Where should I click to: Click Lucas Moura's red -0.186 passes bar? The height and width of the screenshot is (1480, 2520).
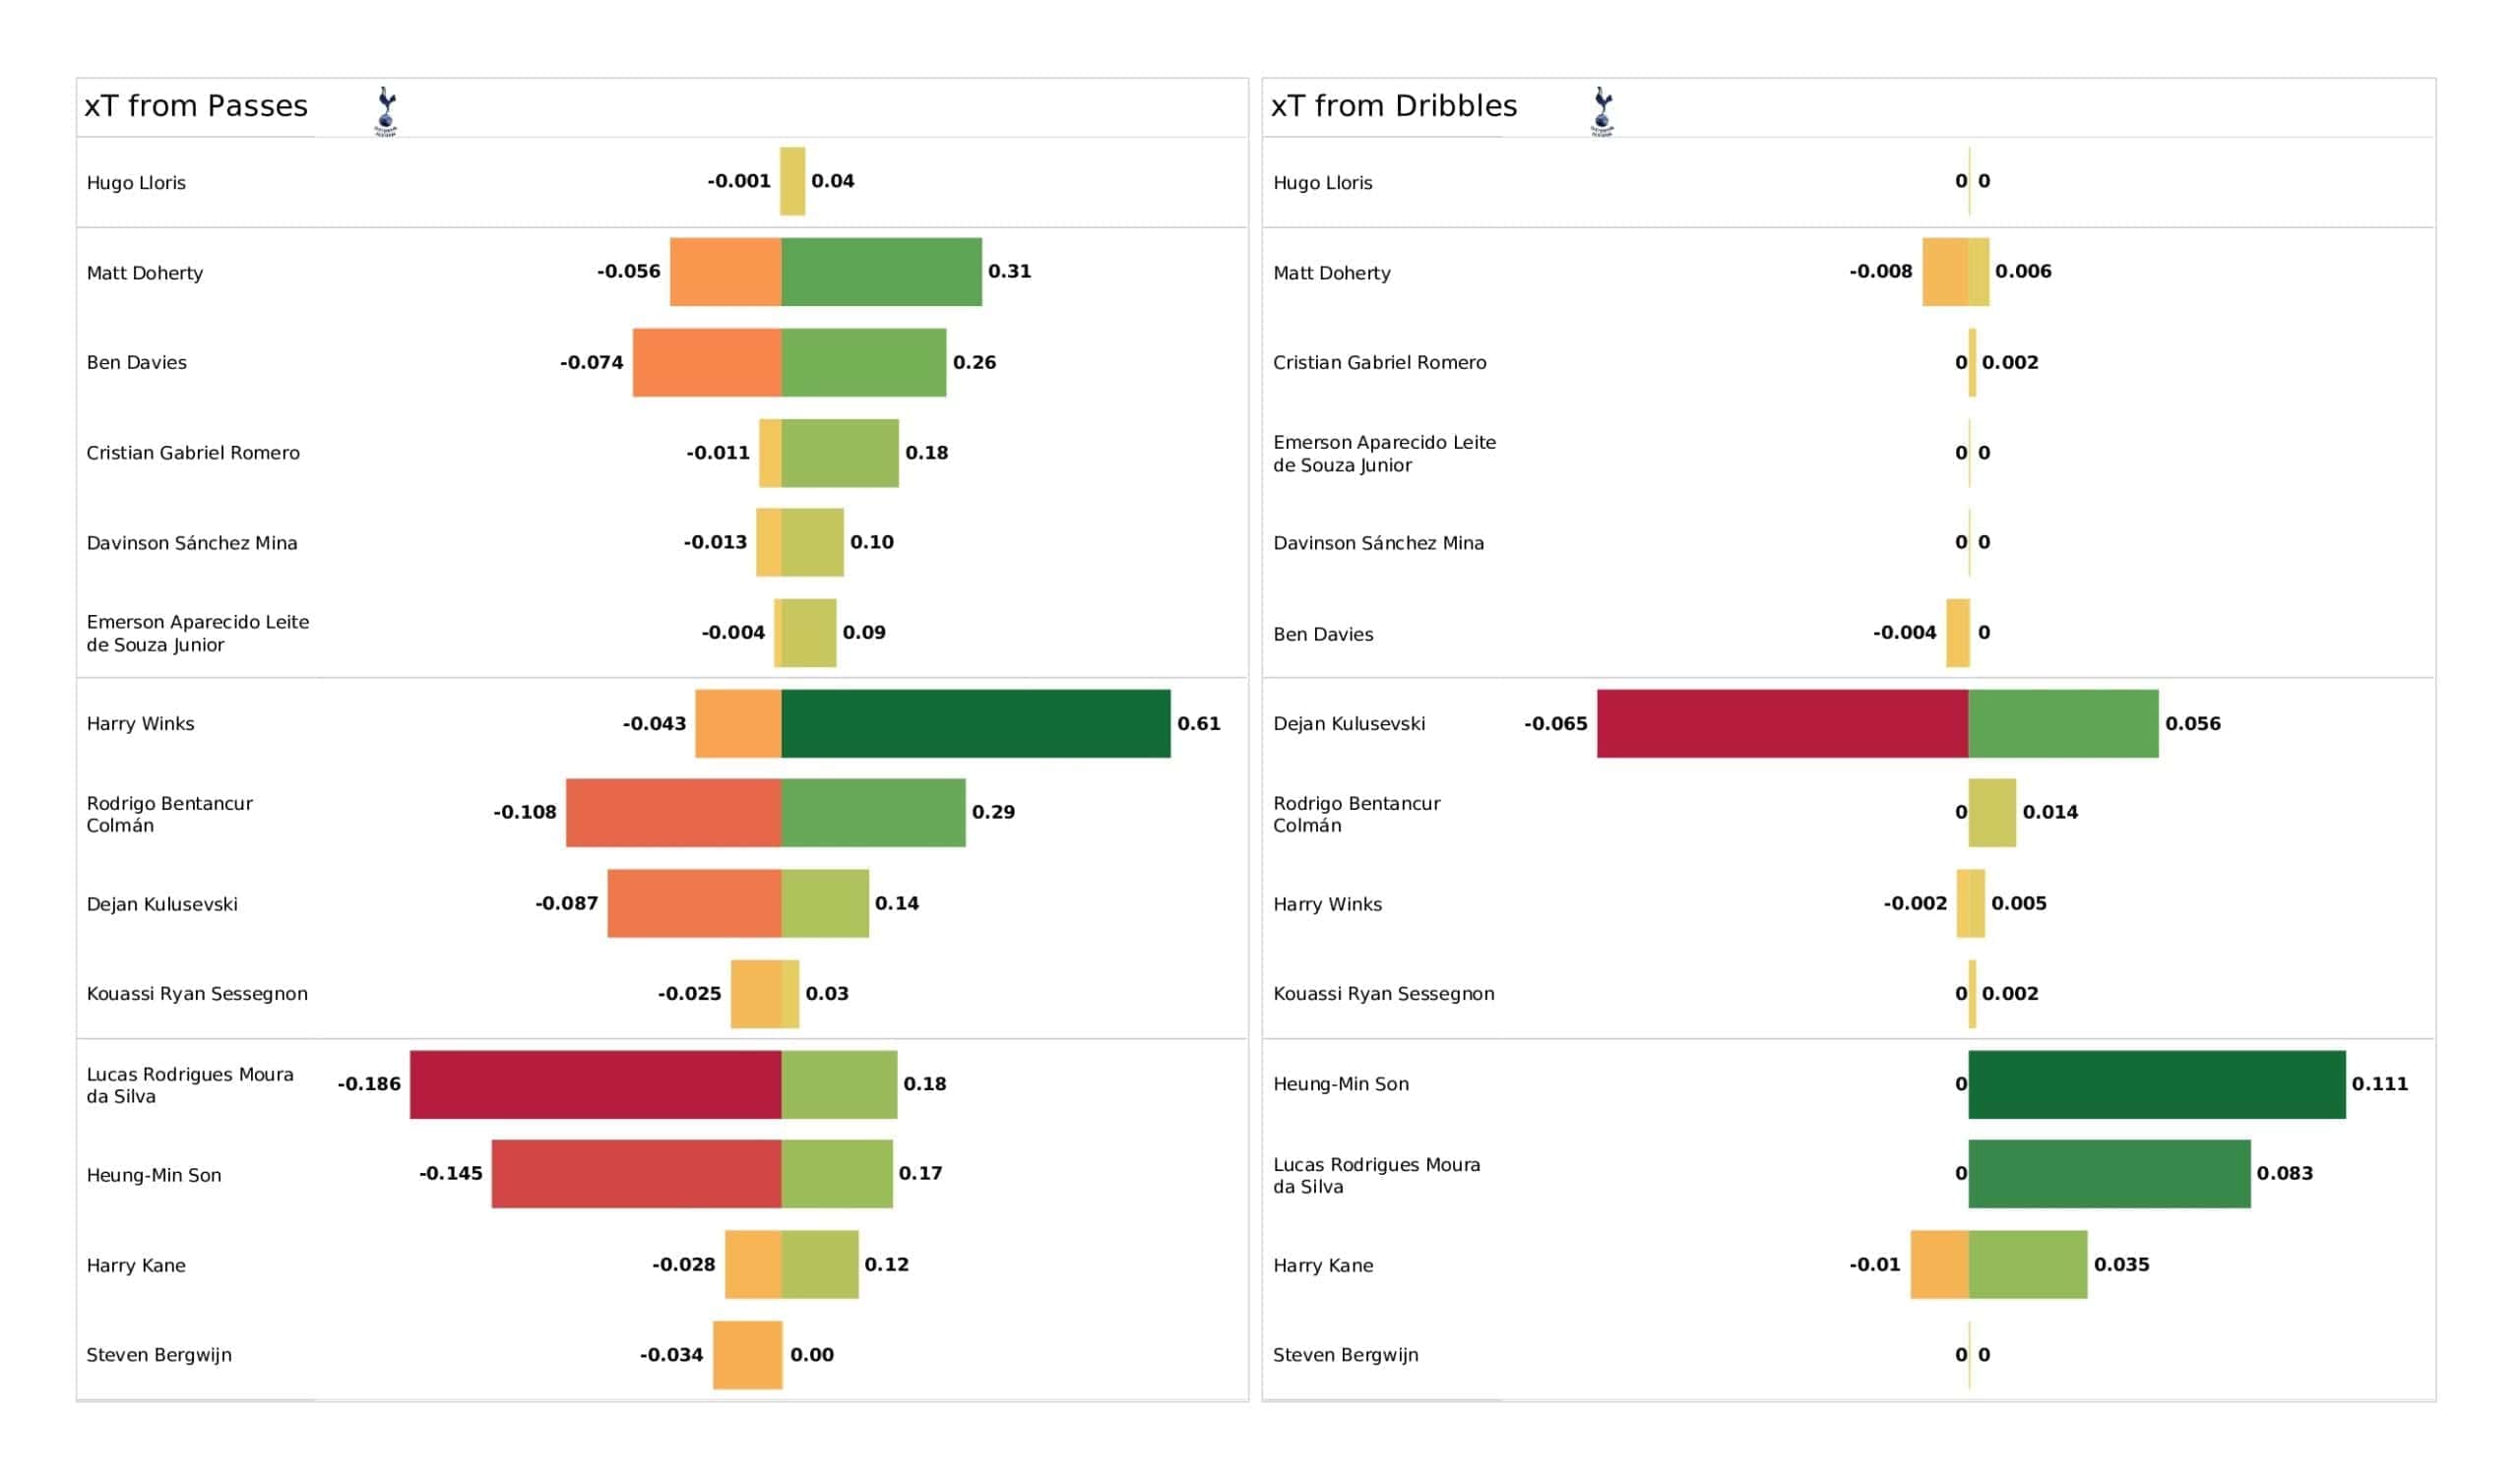[595, 1084]
